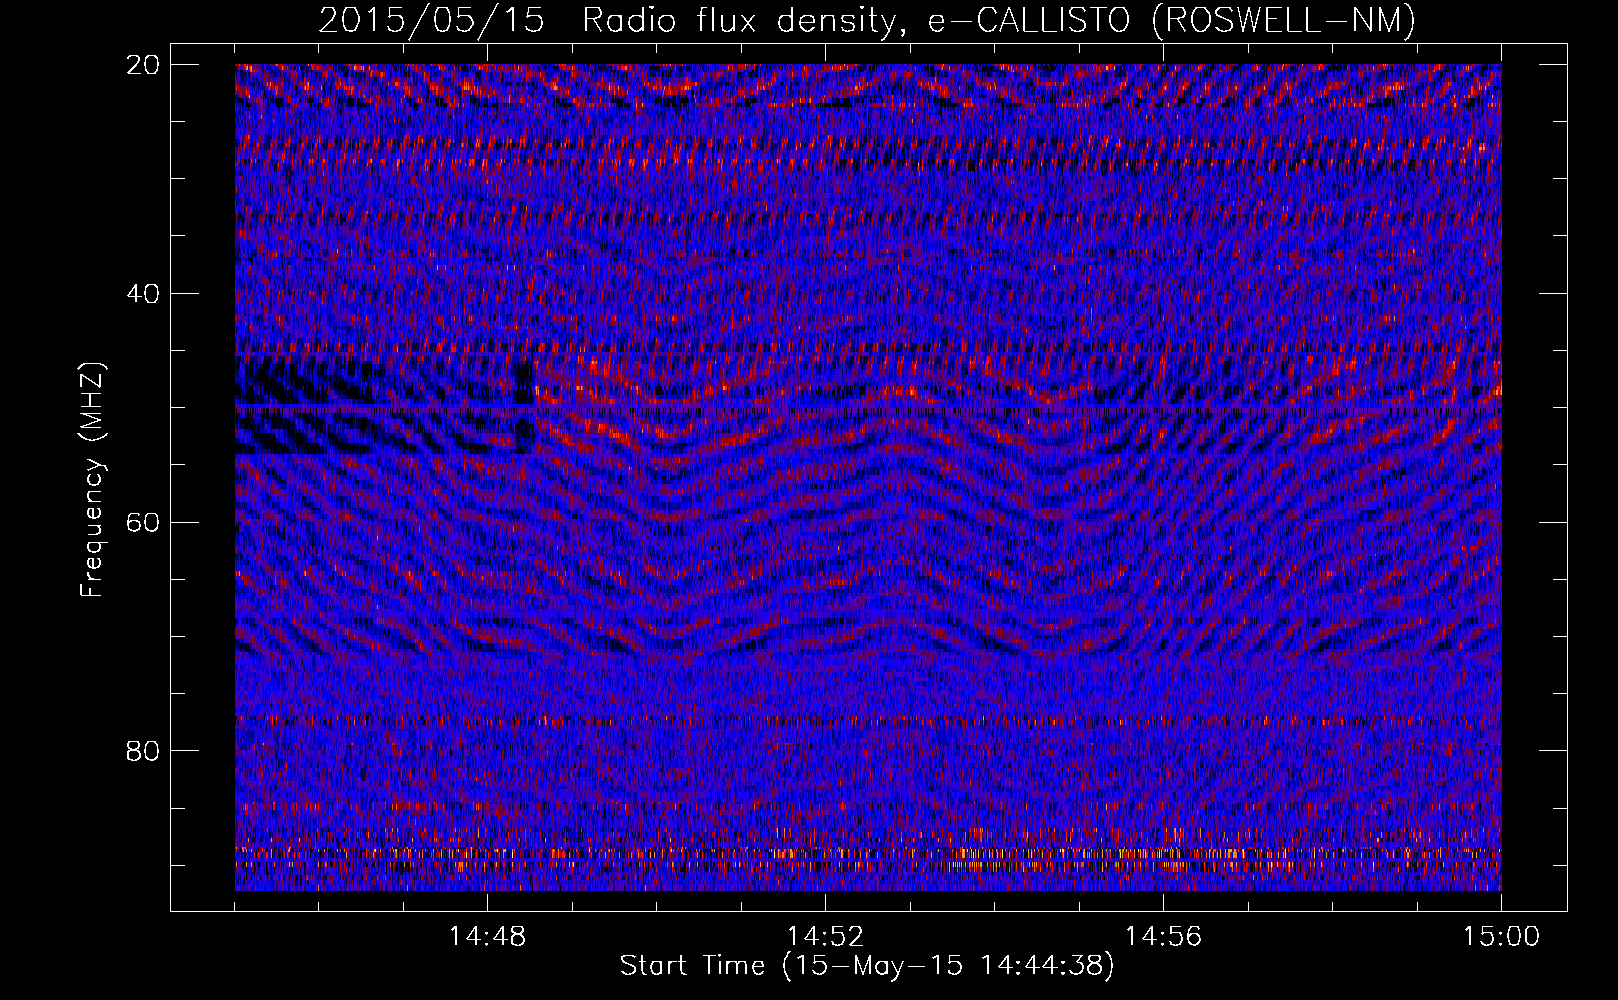Select the 'Frequency (MHZ)' y-axis label

92,480
